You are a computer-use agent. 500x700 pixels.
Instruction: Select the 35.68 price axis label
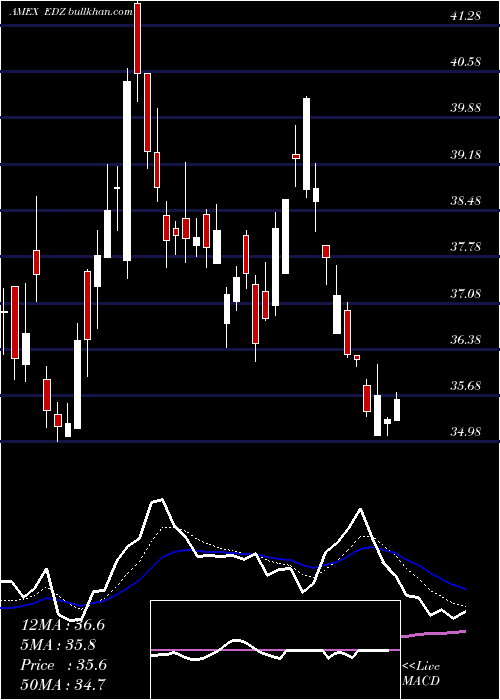[465, 386]
